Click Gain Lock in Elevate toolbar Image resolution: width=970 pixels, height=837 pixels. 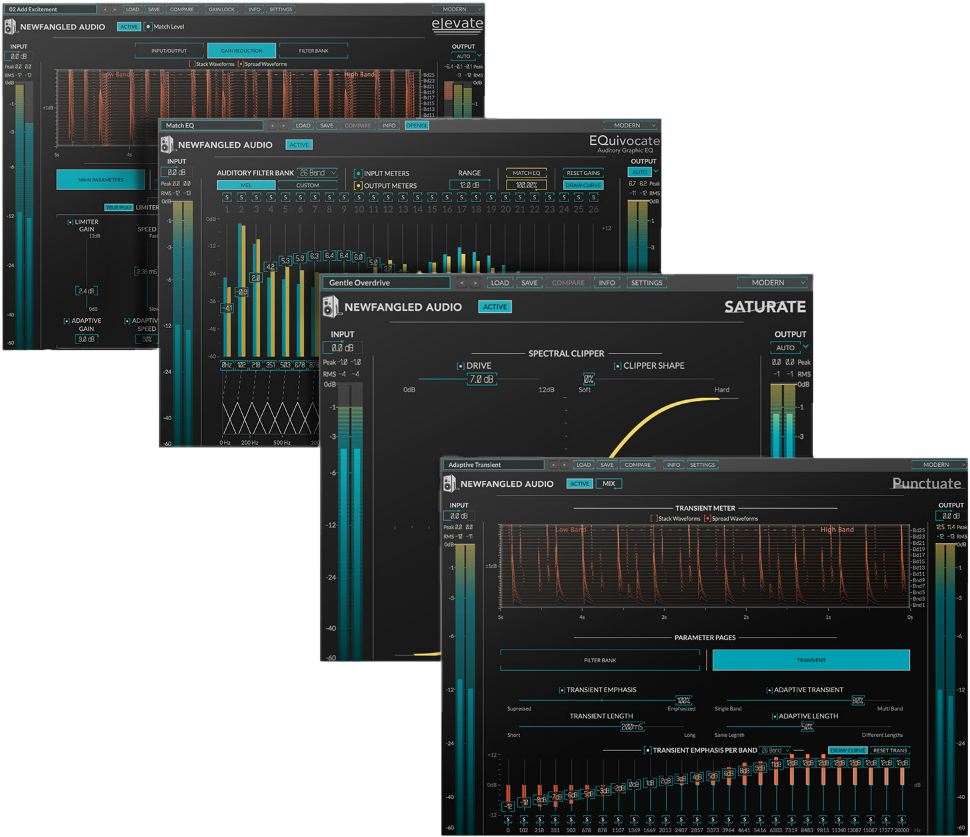tap(221, 9)
